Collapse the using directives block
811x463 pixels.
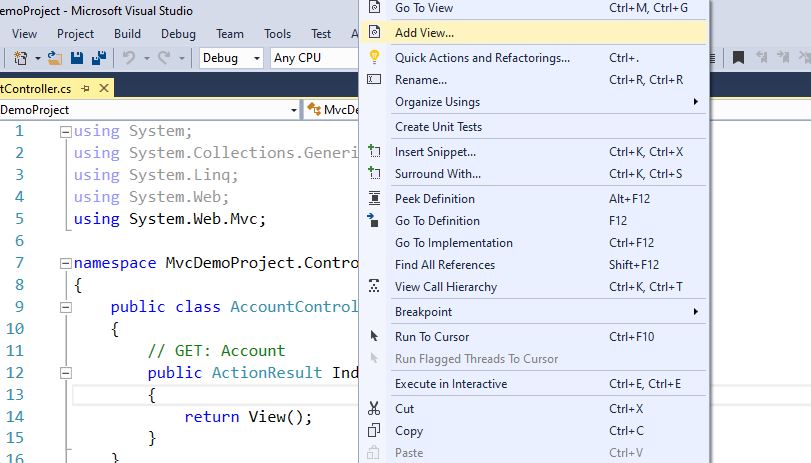[x=65, y=131]
